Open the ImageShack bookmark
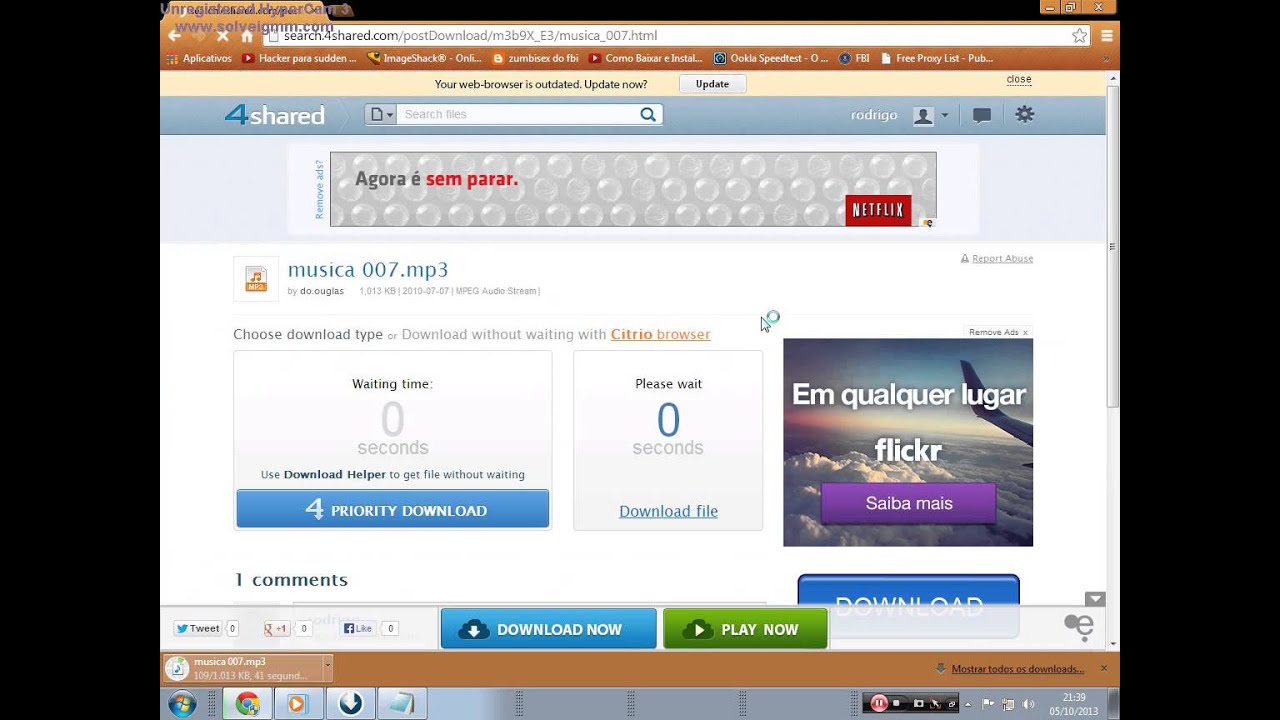The height and width of the screenshot is (720, 1280). [424, 58]
